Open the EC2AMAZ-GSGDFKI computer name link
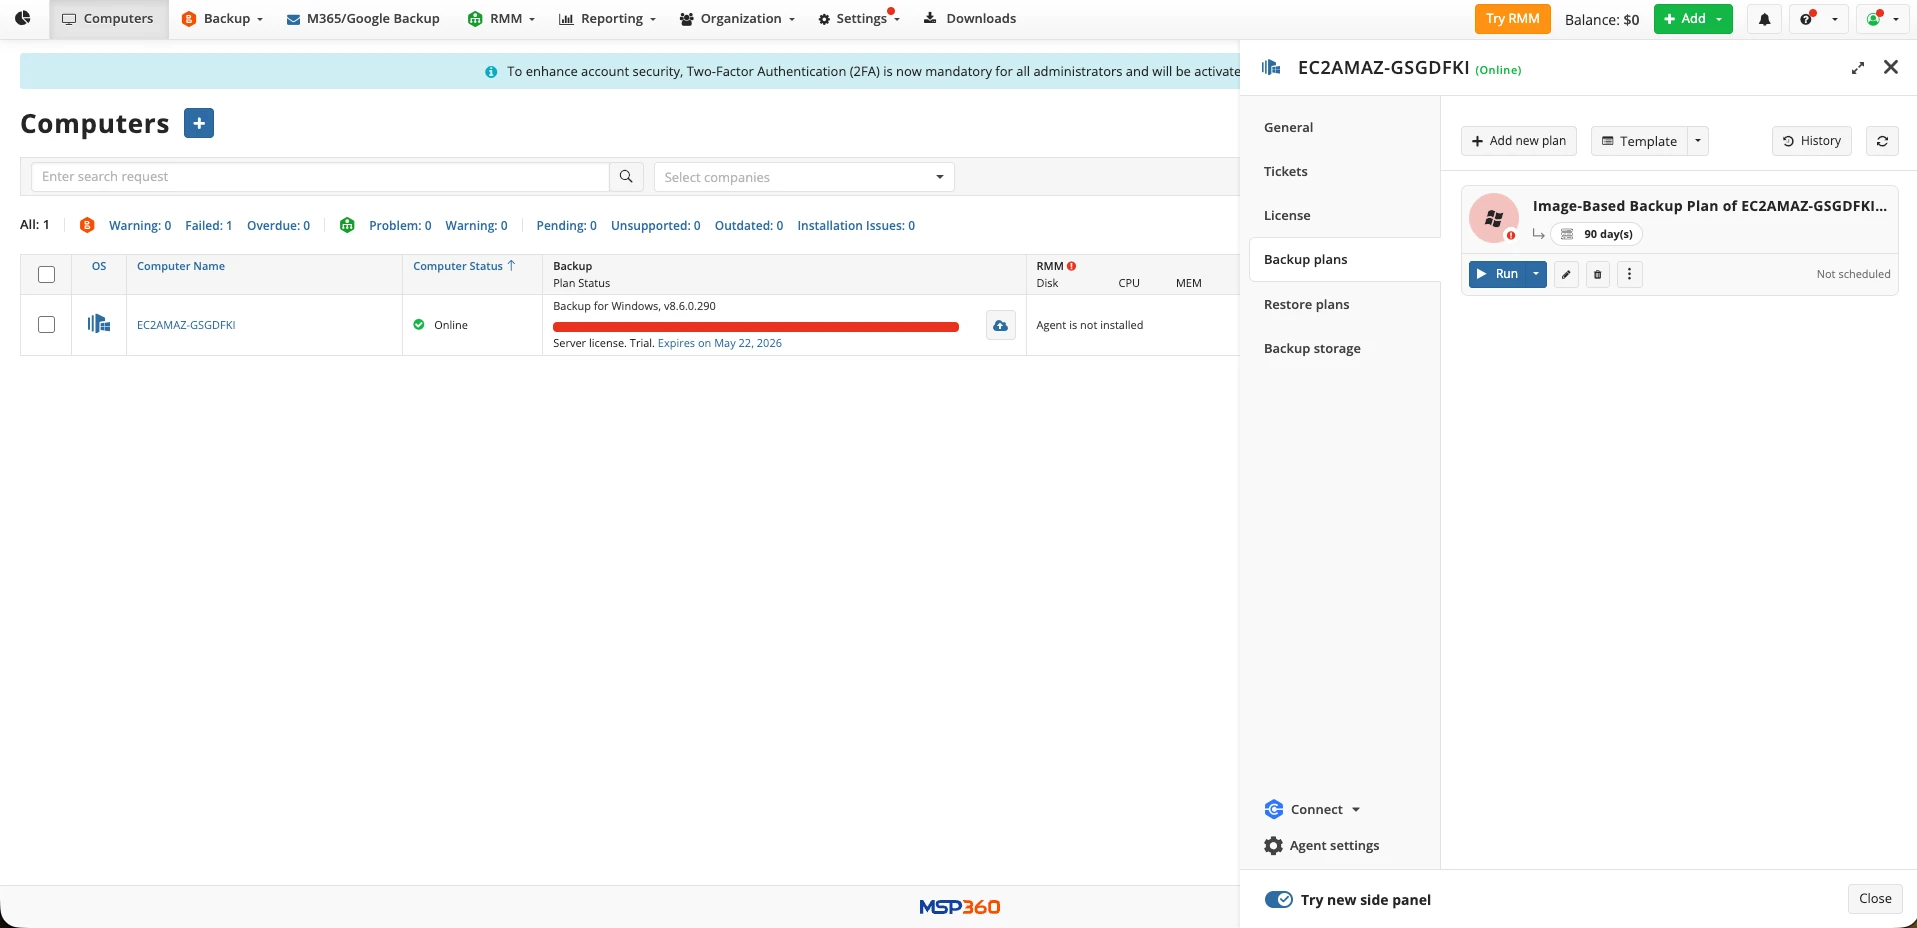 pos(186,325)
